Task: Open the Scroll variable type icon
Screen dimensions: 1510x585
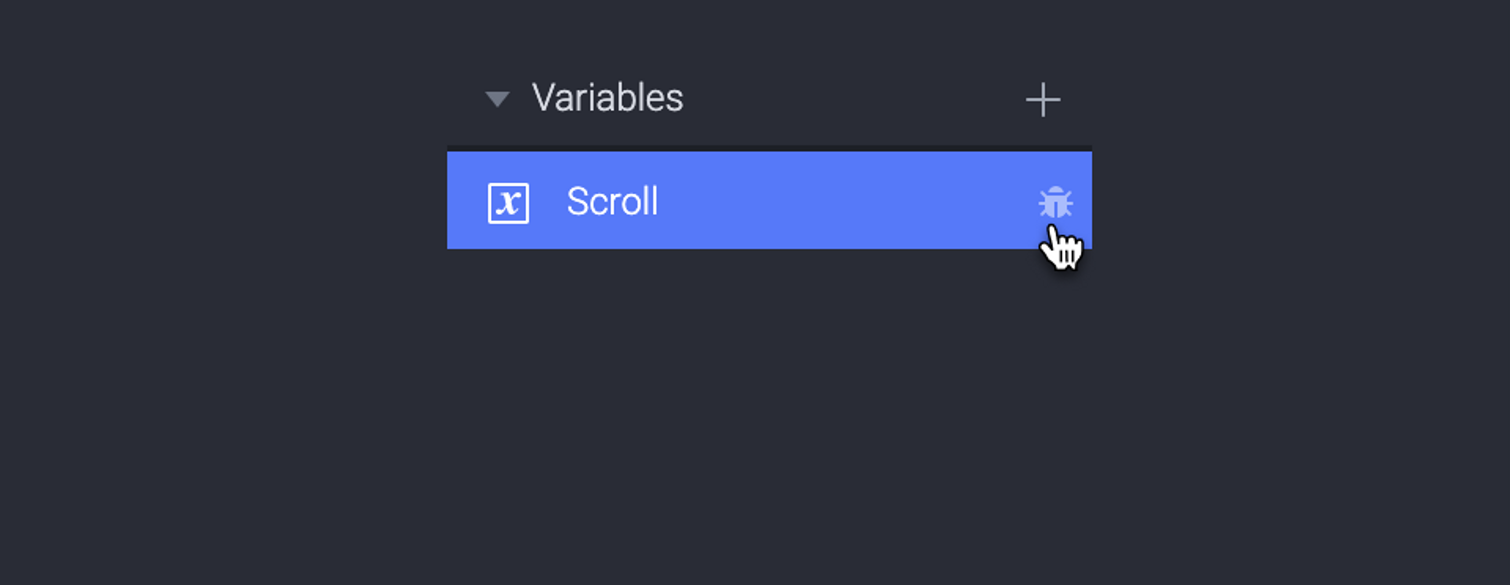Action: [x=508, y=203]
